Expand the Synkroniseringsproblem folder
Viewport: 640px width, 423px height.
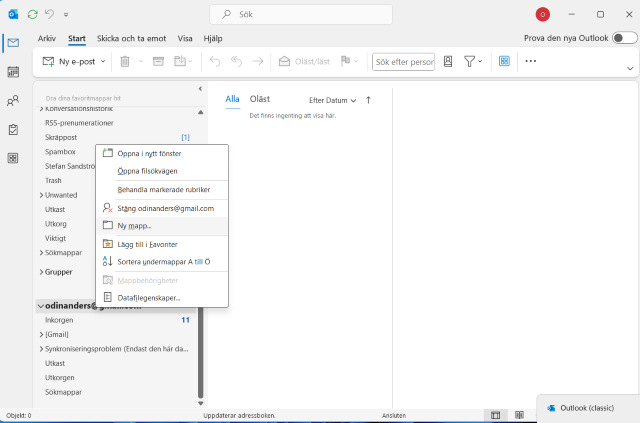point(41,349)
